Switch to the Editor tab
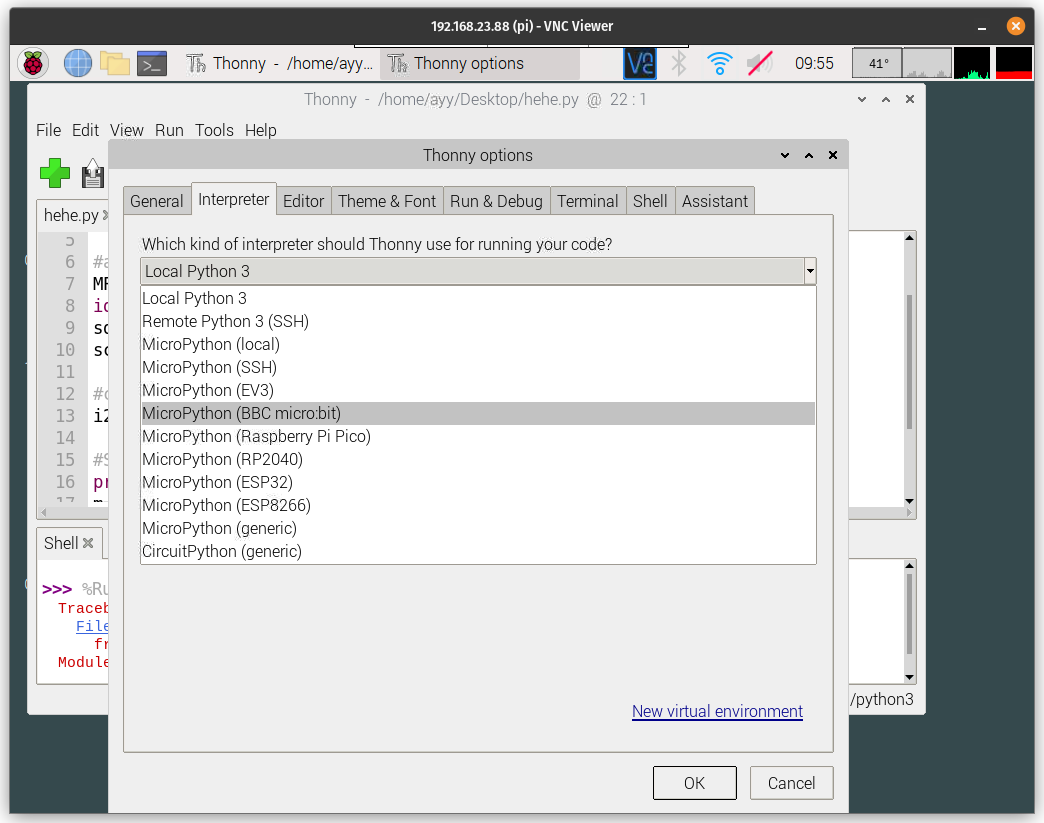 pos(304,201)
